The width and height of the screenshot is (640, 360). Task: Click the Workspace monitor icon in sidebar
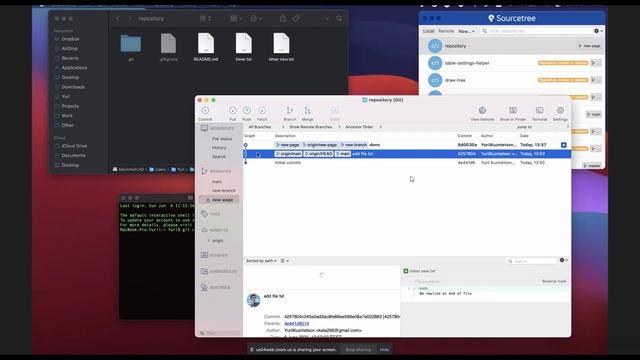pyautogui.click(x=204, y=128)
